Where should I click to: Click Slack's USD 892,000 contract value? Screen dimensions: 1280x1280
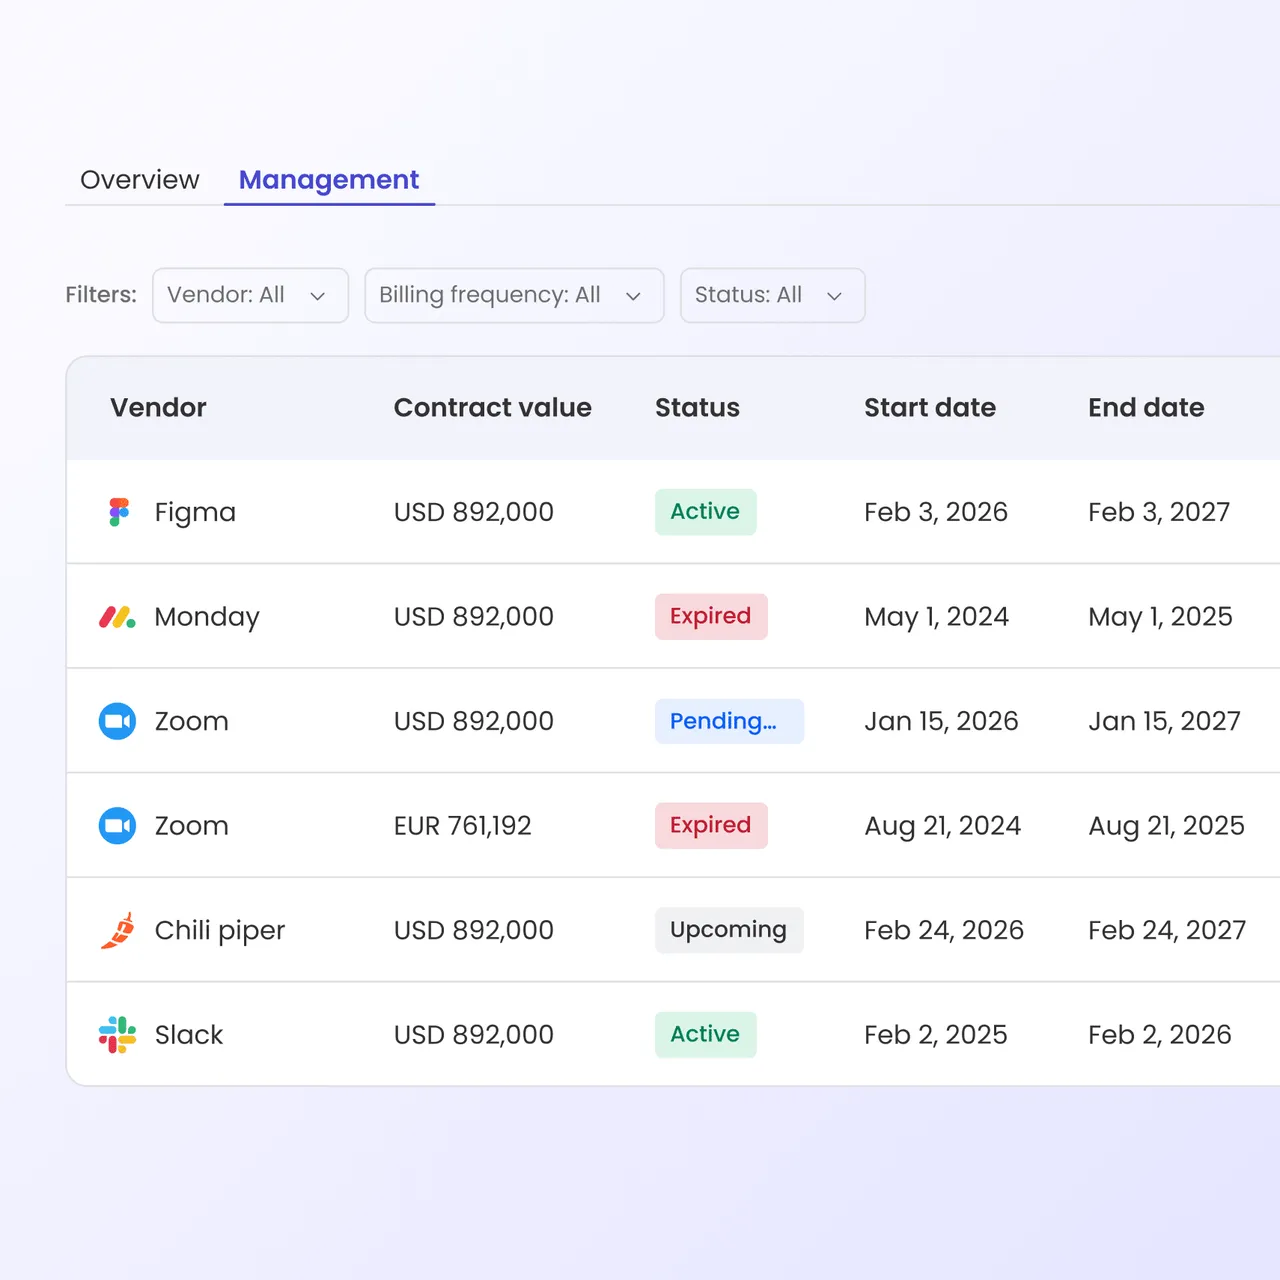coord(474,1035)
